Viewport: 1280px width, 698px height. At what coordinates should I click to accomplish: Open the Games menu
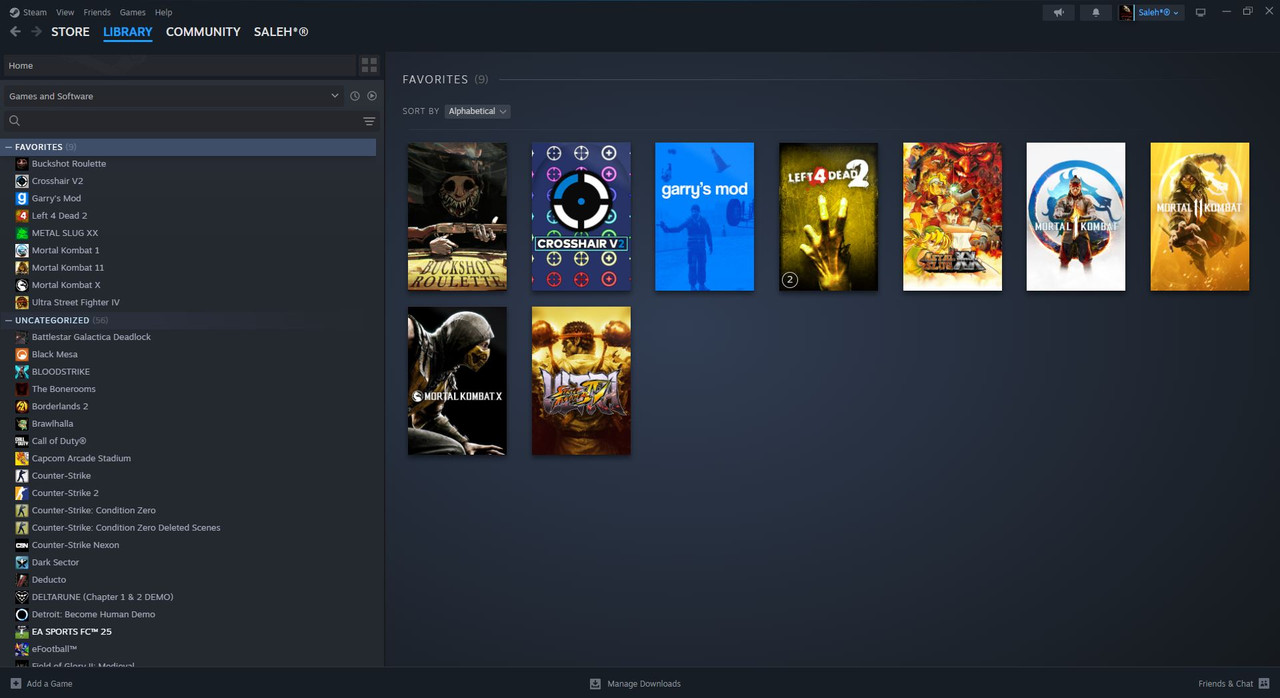[x=132, y=12]
